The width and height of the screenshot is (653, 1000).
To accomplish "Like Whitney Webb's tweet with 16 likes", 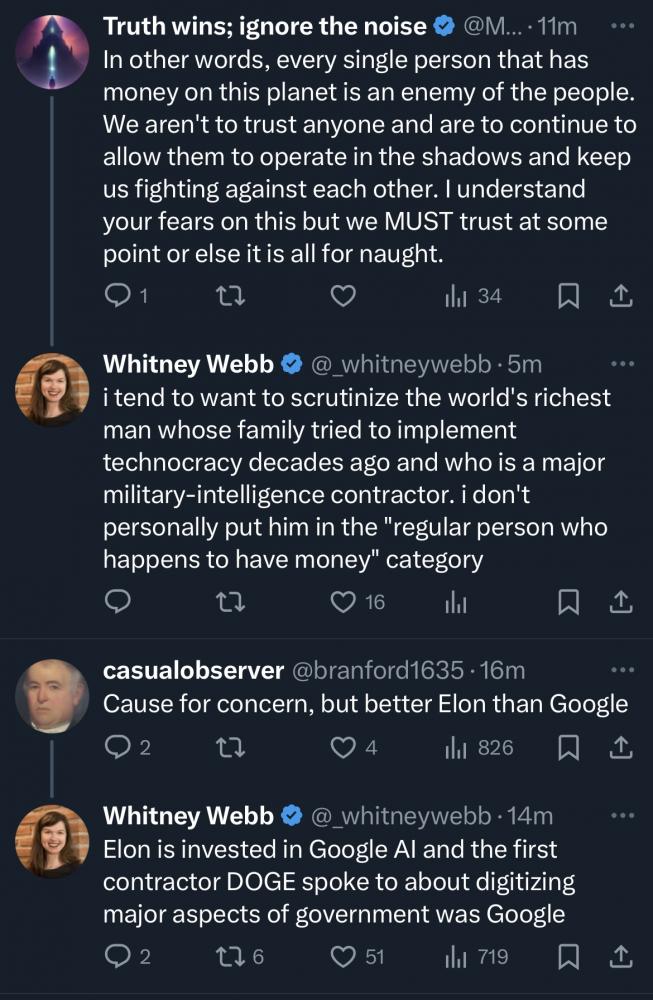I will click(344, 601).
